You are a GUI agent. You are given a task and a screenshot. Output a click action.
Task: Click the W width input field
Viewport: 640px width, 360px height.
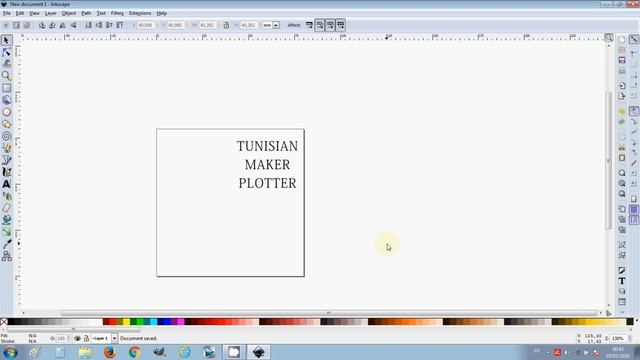[207, 25]
